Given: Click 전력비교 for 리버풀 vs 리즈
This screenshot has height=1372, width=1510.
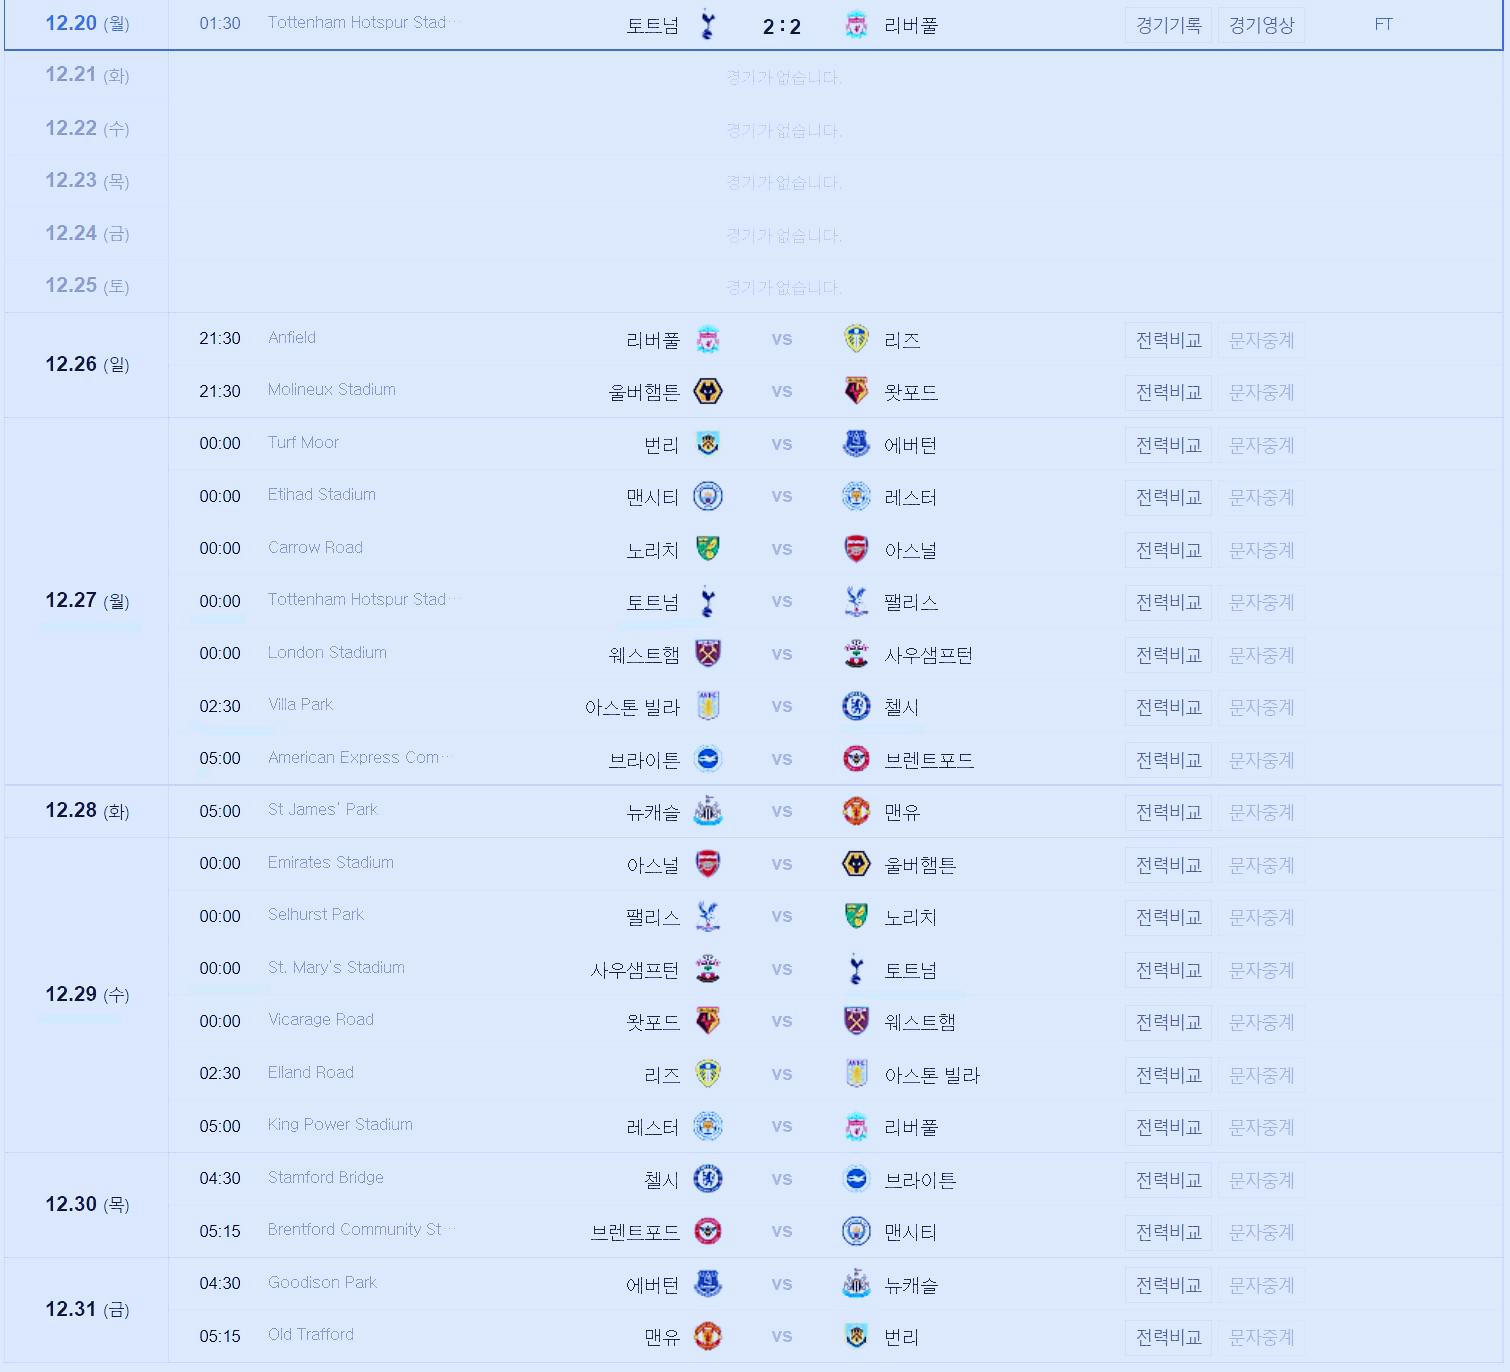Looking at the screenshot, I should pos(1168,339).
